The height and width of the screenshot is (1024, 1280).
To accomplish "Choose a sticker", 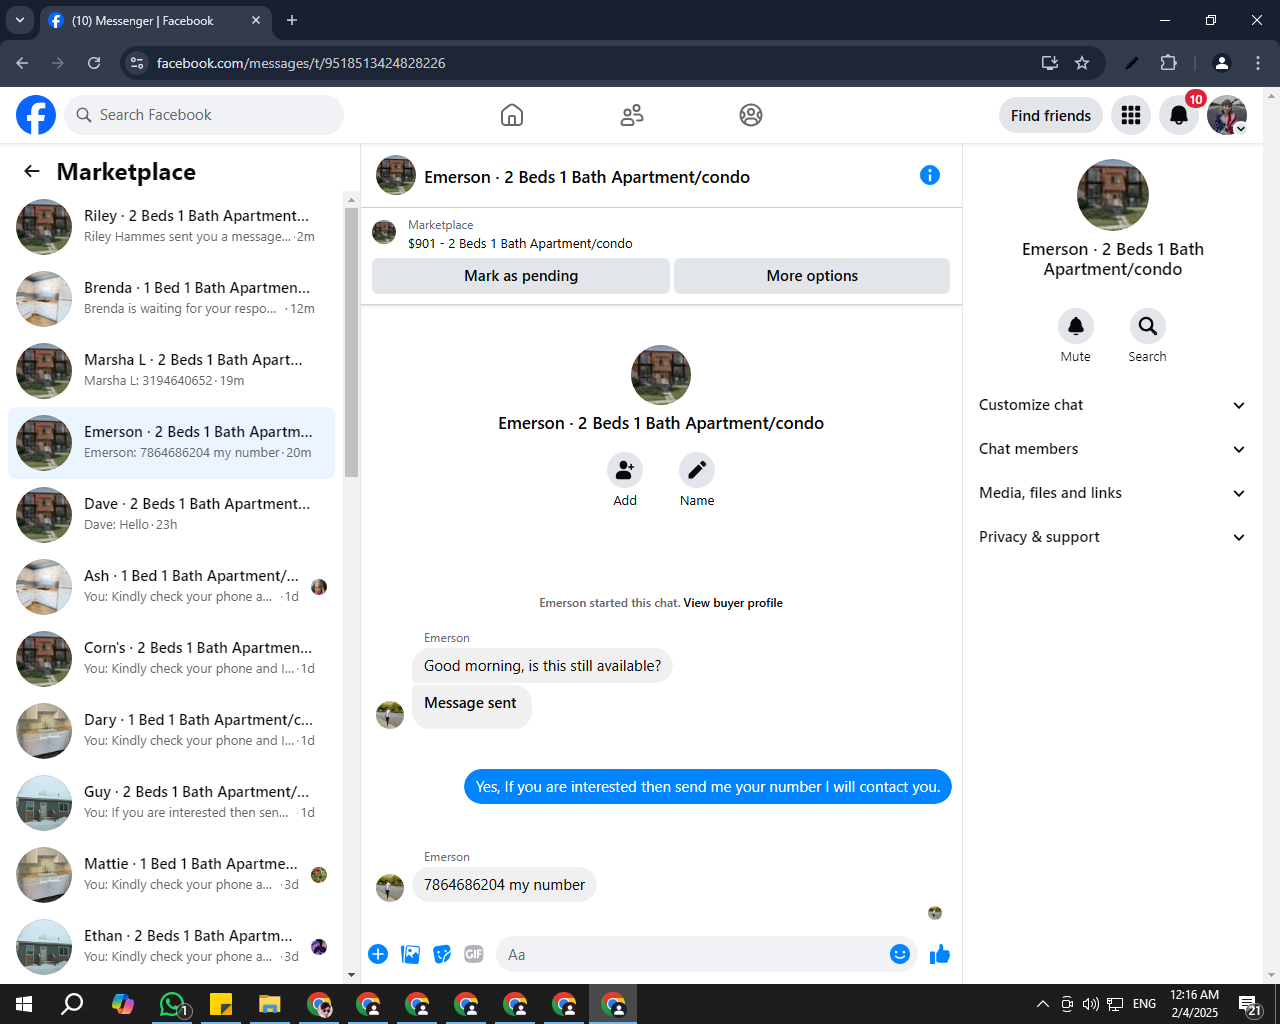I will tap(442, 954).
